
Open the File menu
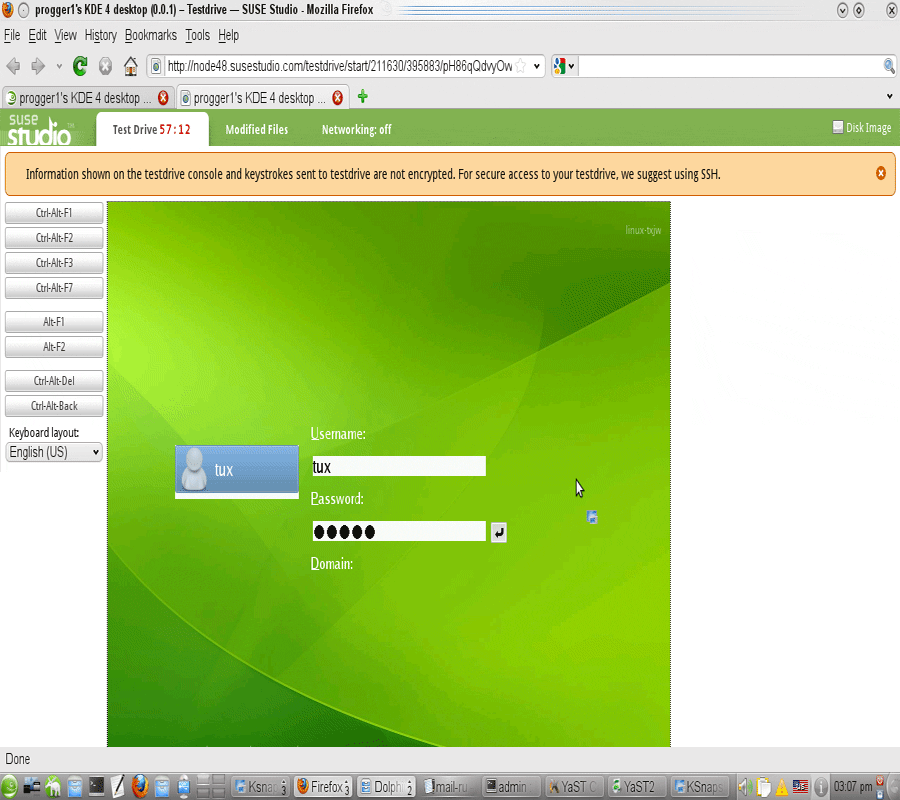tap(12, 36)
